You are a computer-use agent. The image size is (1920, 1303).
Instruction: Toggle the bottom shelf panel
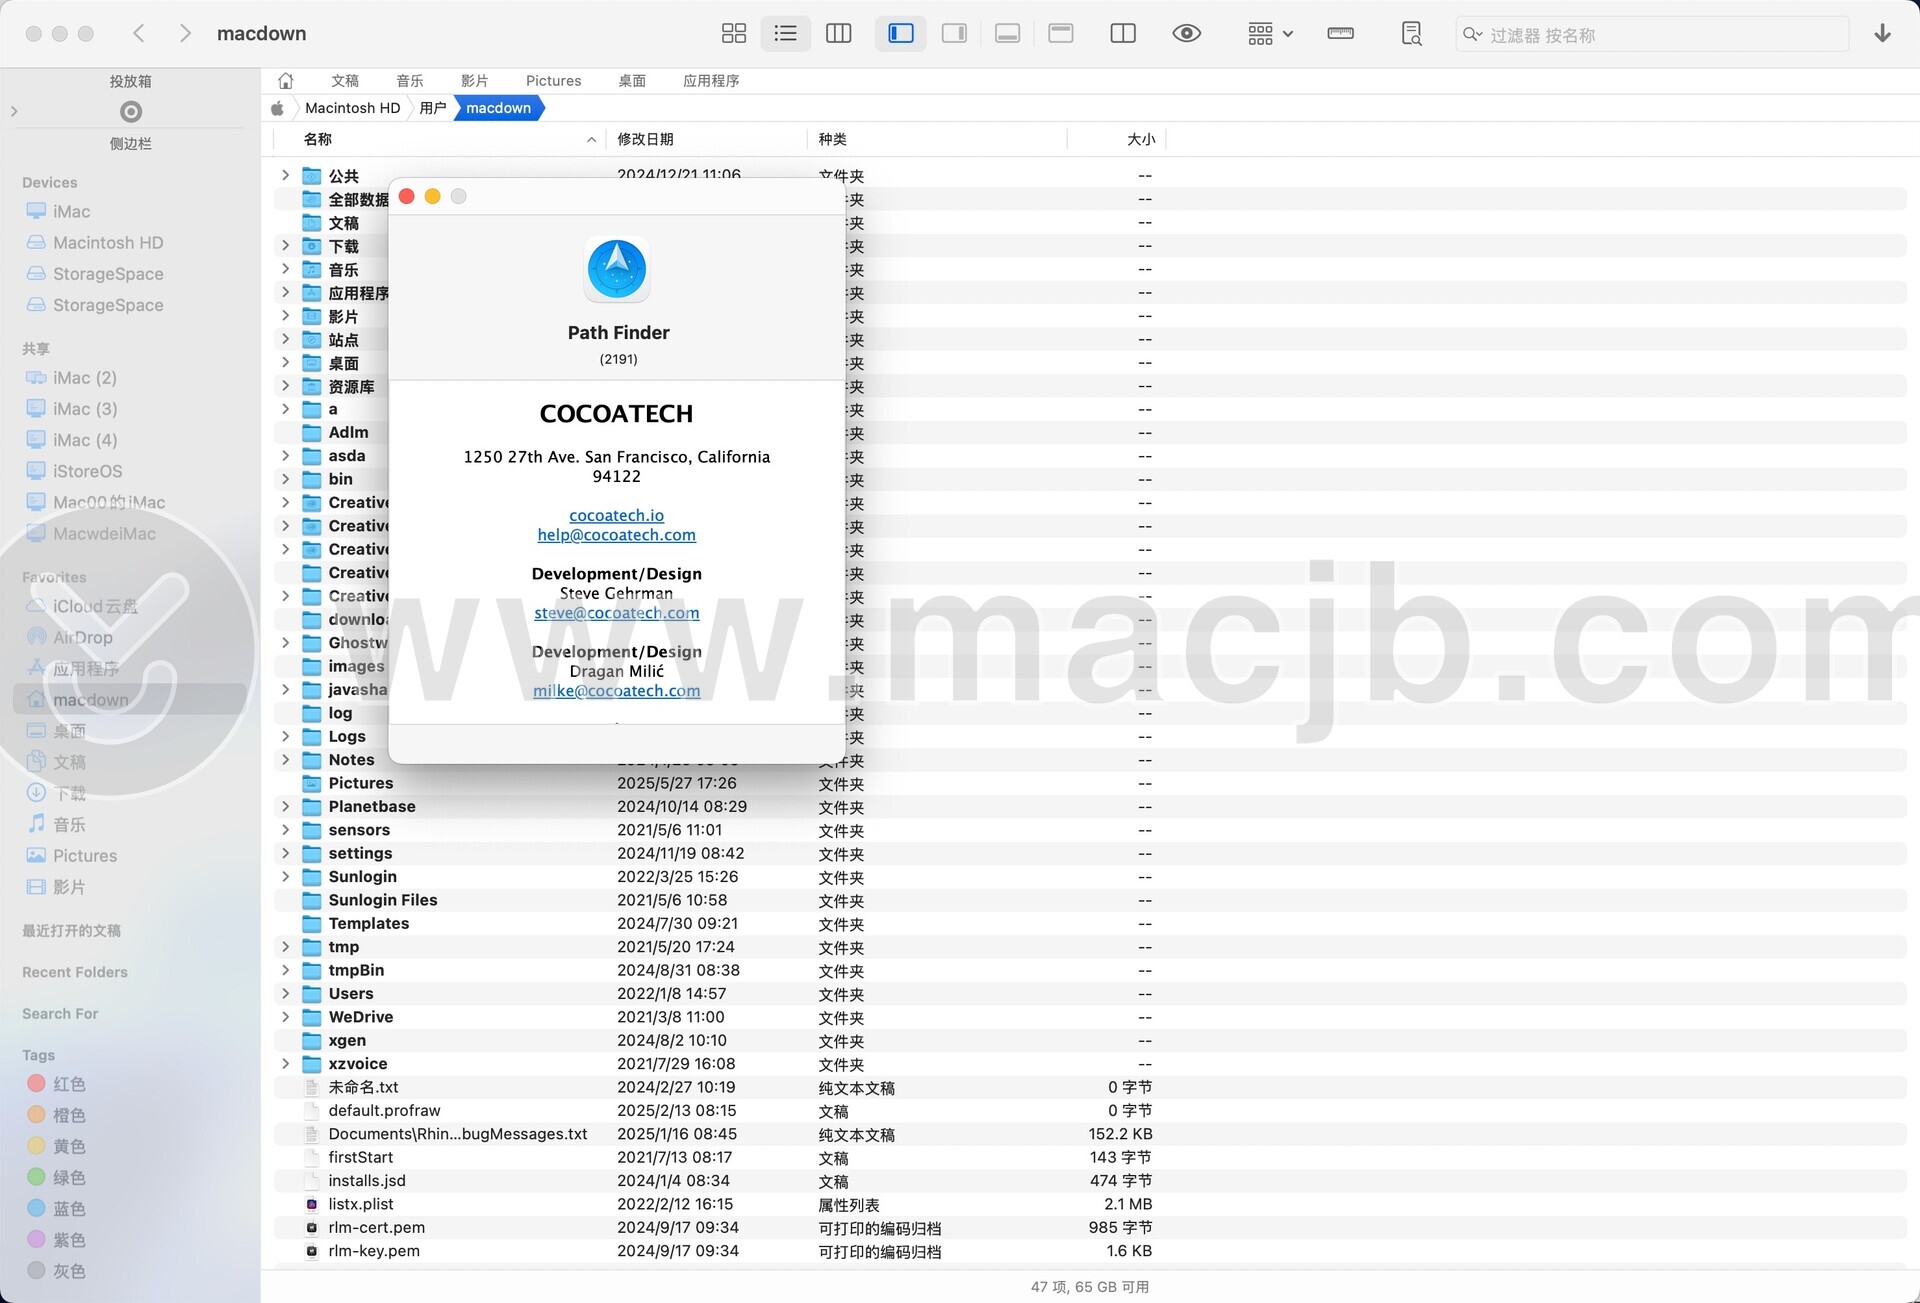pos(1008,33)
